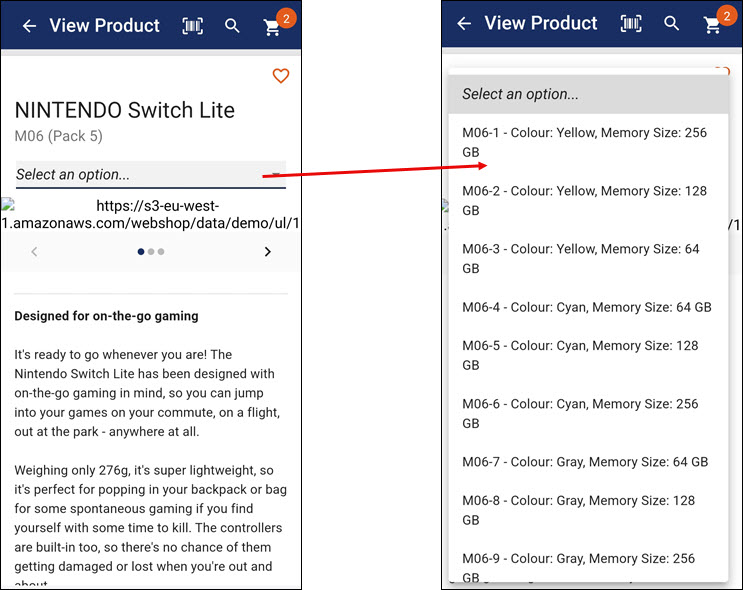Image resolution: width=743 pixels, height=590 pixels.
Task: Tap back arrow on right screen header
Action: tap(464, 24)
